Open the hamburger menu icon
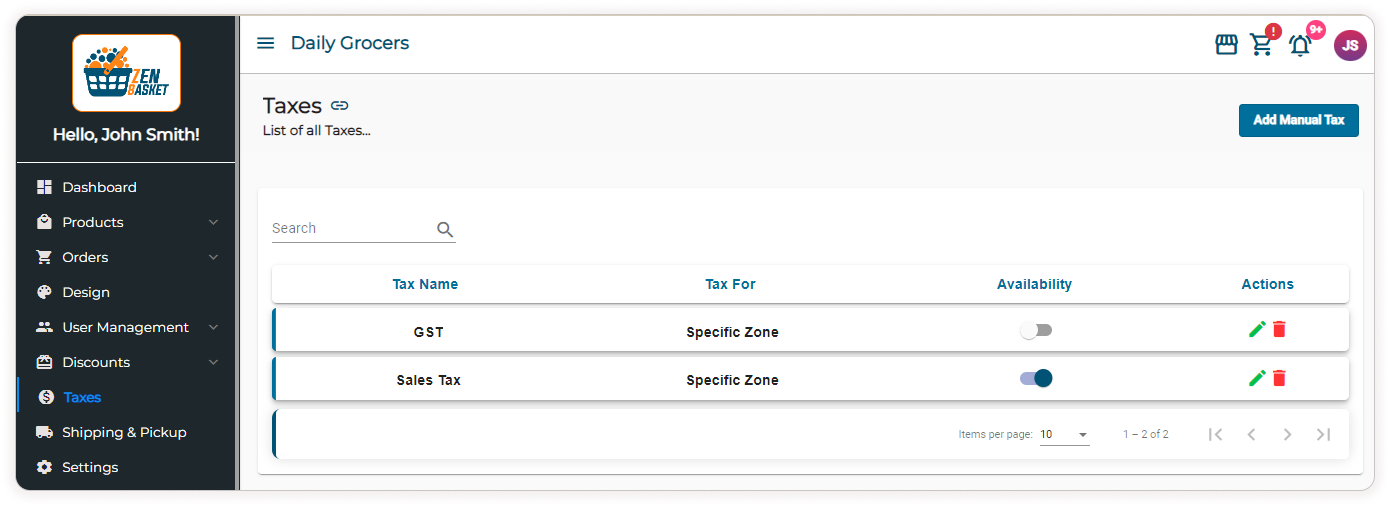 (x=265, y=43)
